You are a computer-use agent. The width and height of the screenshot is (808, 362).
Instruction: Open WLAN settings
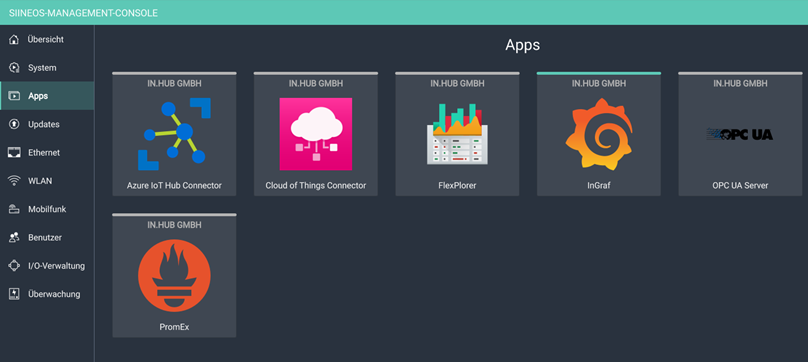click(x=47, y=181)
